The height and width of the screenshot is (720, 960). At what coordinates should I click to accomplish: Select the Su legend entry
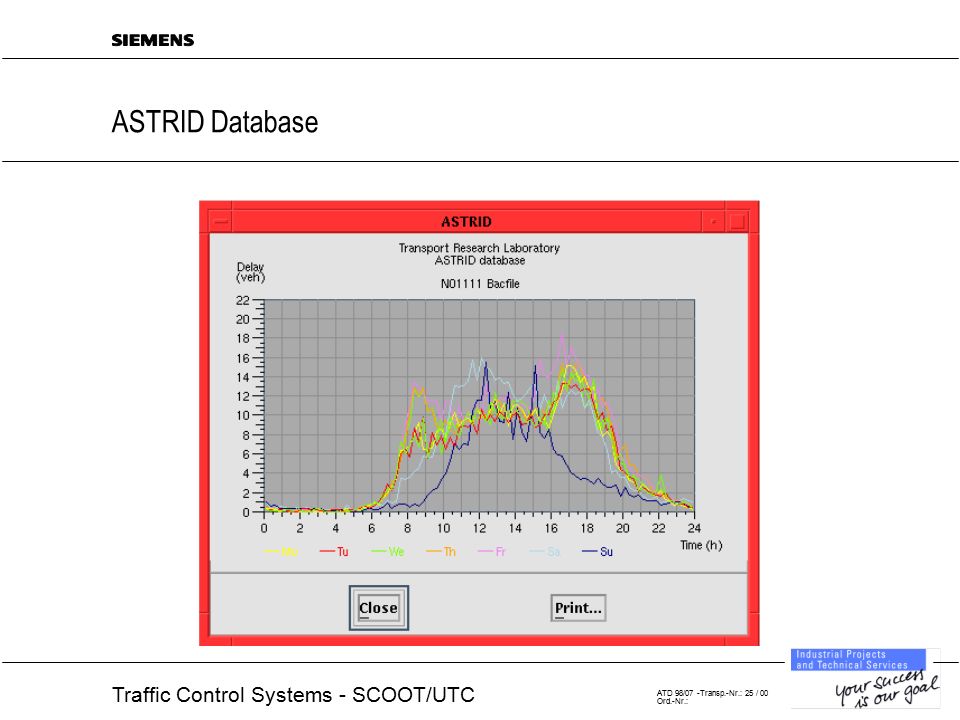coord(597,552)
